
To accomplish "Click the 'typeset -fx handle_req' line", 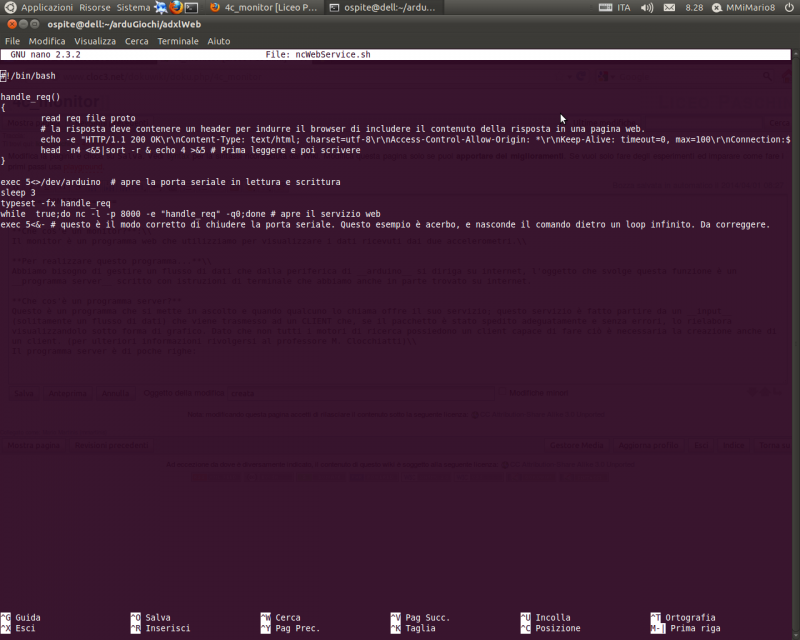I will [55, 204].
